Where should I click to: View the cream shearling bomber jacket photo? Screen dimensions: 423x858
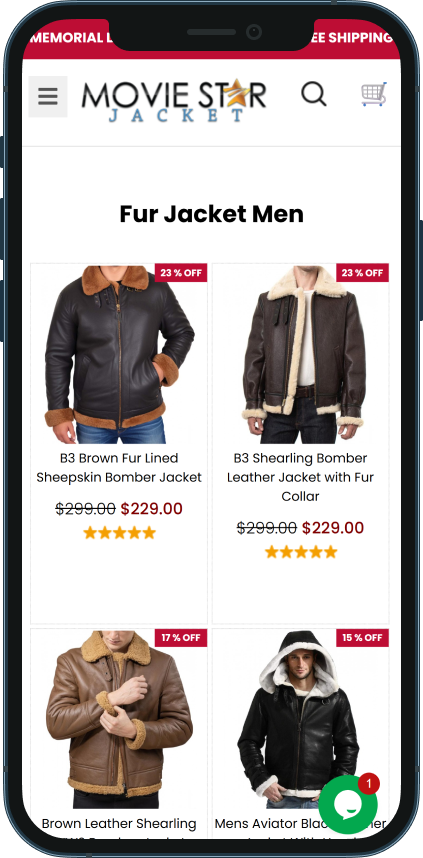pos(300,355)
